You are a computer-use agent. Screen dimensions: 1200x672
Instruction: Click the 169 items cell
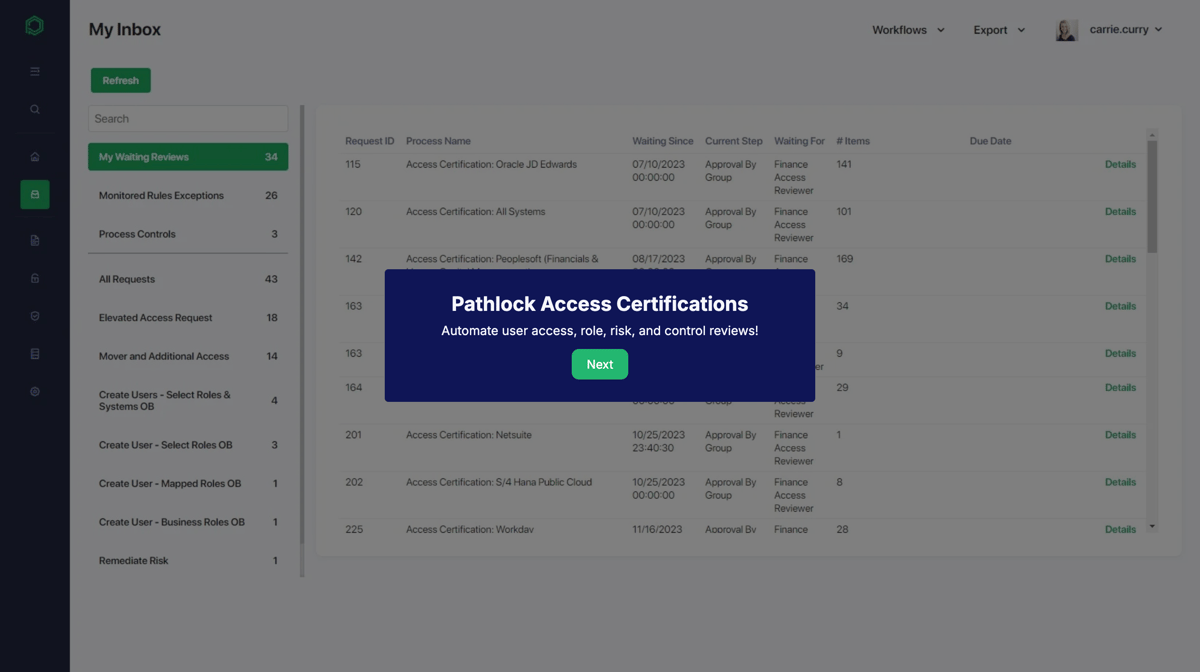(844, 259)
